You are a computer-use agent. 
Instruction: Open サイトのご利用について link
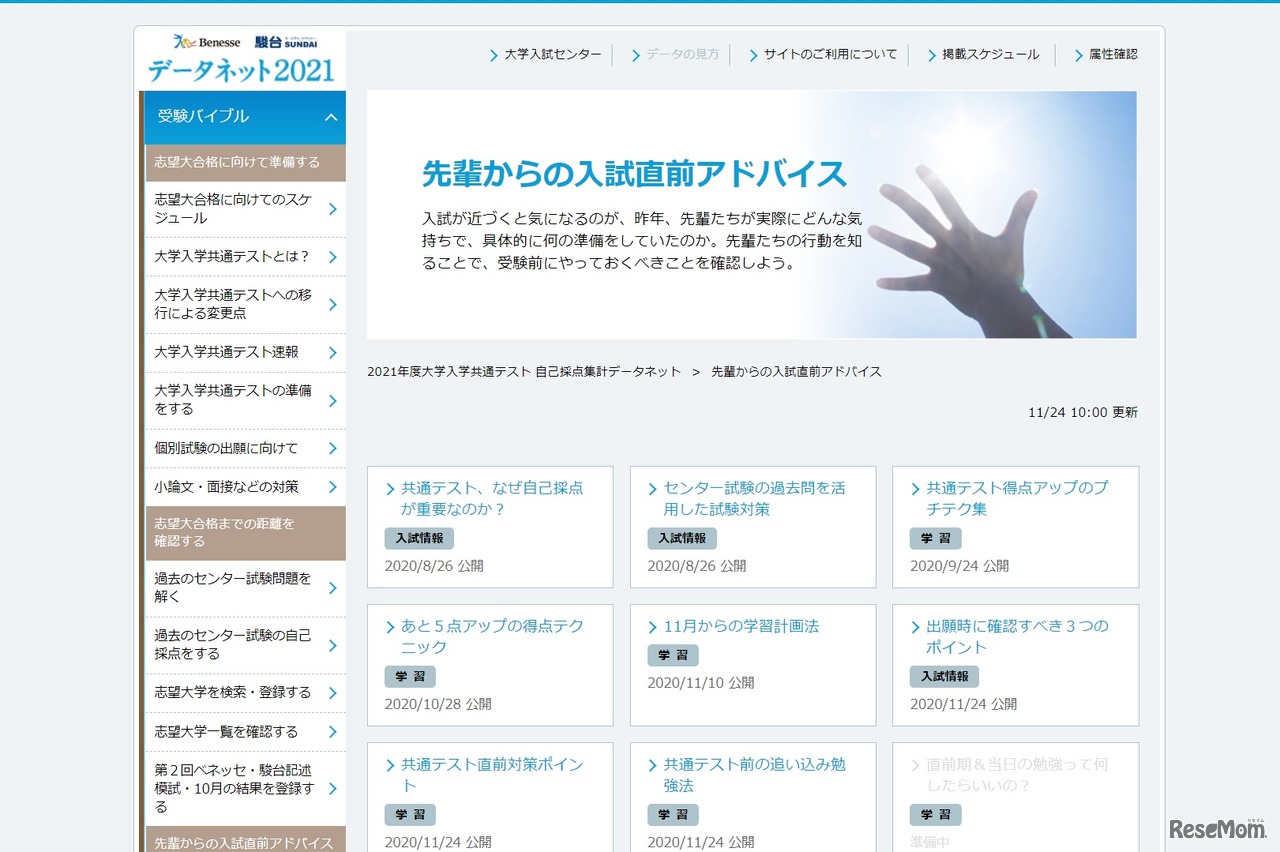(x=827, y=55)
